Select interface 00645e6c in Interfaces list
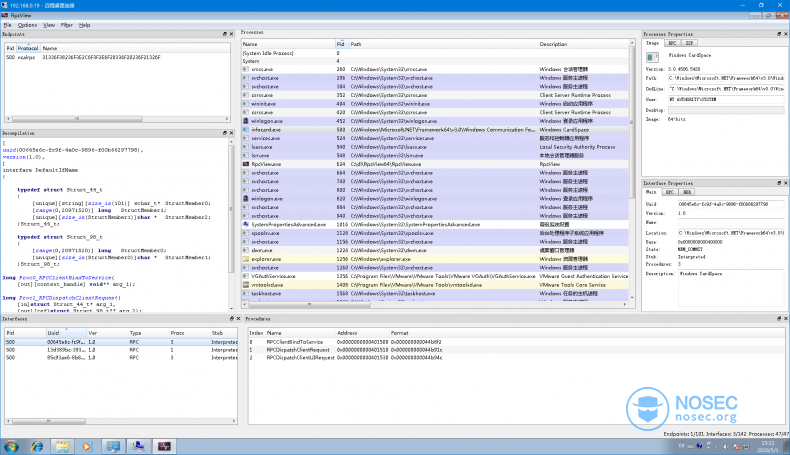Image resolution: width=790 pixels, height=455 pixels. (x=121, y=342)
